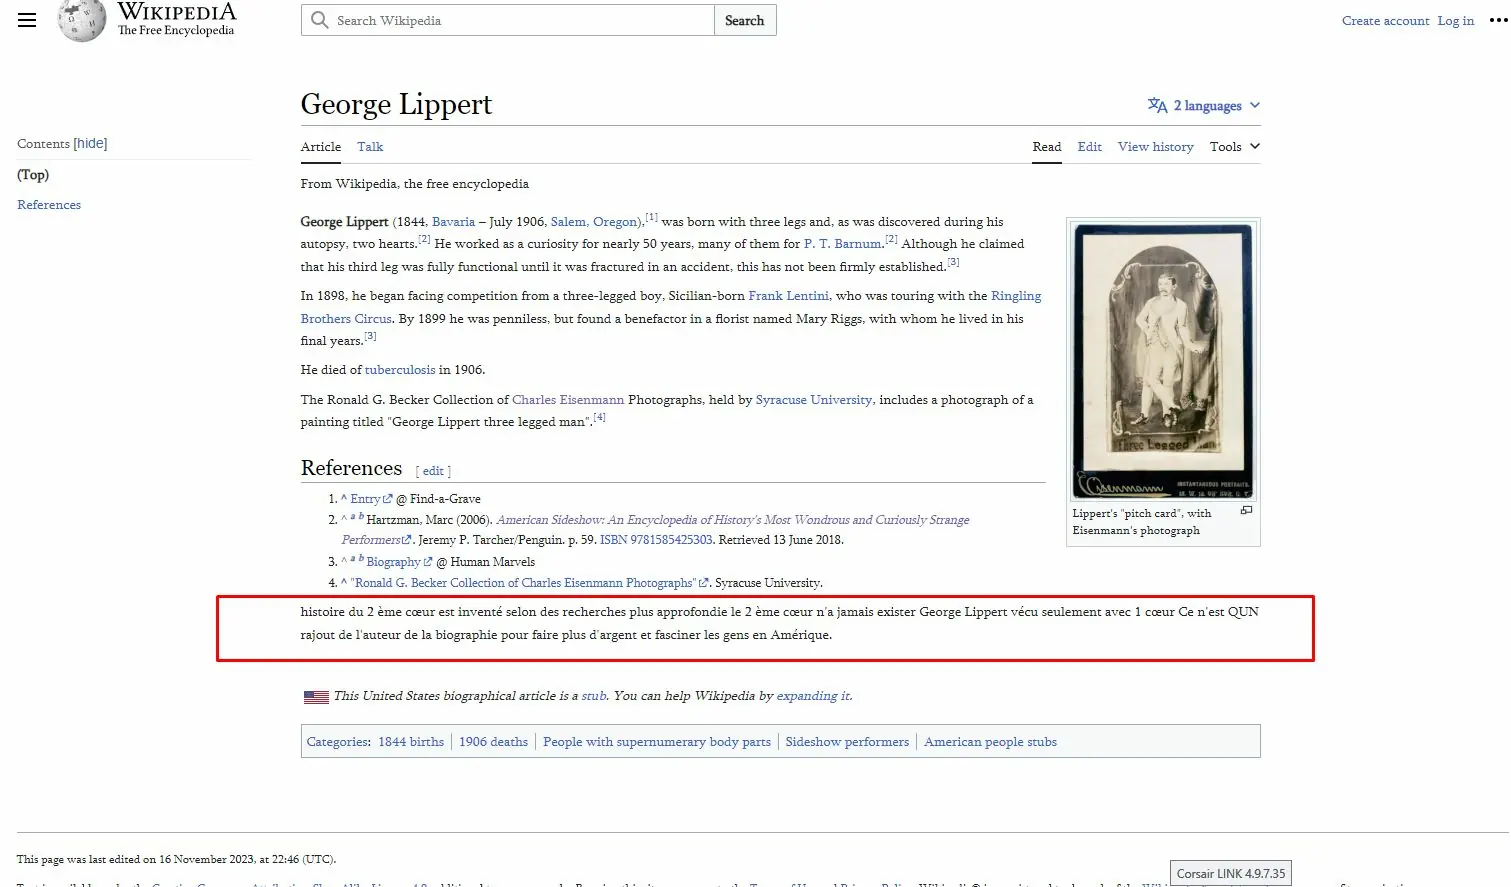Click the Create account link
This screenshot has height=887, width=1511.
tap(1385, 21)
